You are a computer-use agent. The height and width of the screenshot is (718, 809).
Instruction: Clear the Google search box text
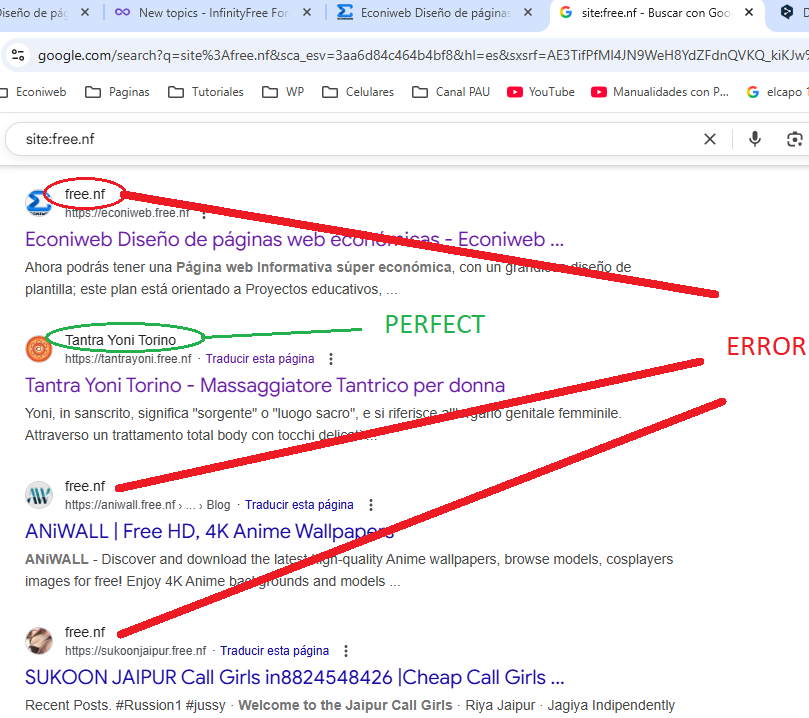click(x=710, y=139)
